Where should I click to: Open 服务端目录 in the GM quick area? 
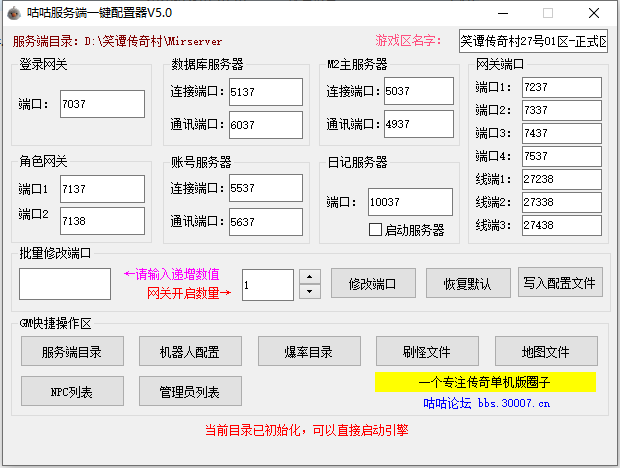point(72,351)
